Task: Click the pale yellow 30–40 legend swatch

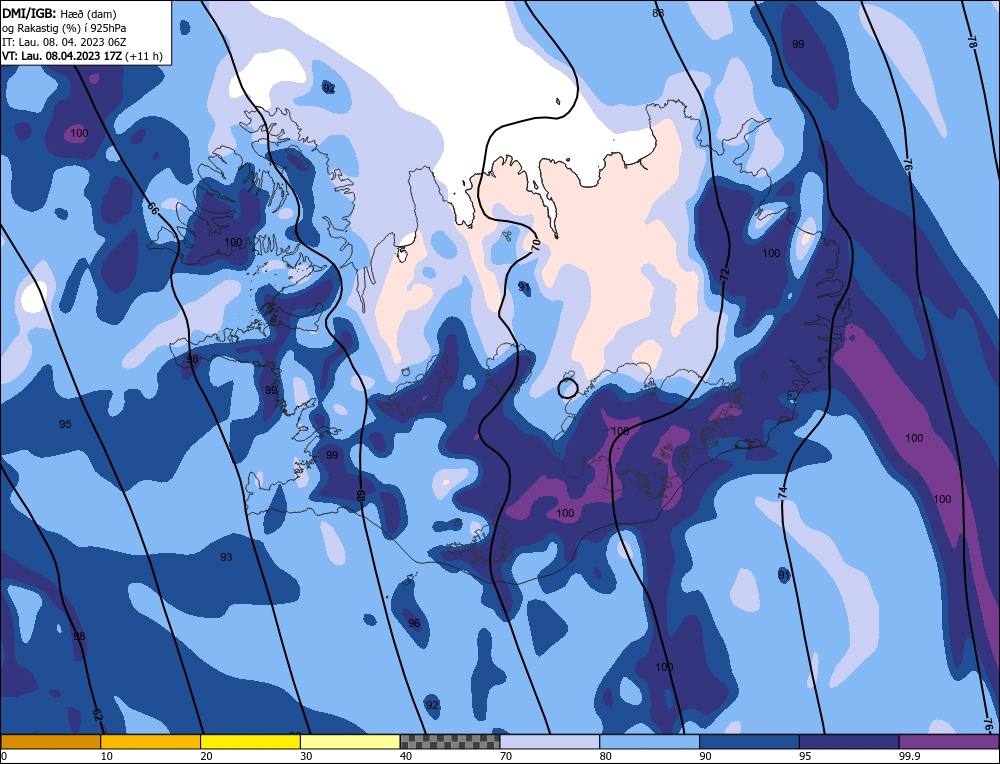Action: pyautogui.click(x=350, y=742)
